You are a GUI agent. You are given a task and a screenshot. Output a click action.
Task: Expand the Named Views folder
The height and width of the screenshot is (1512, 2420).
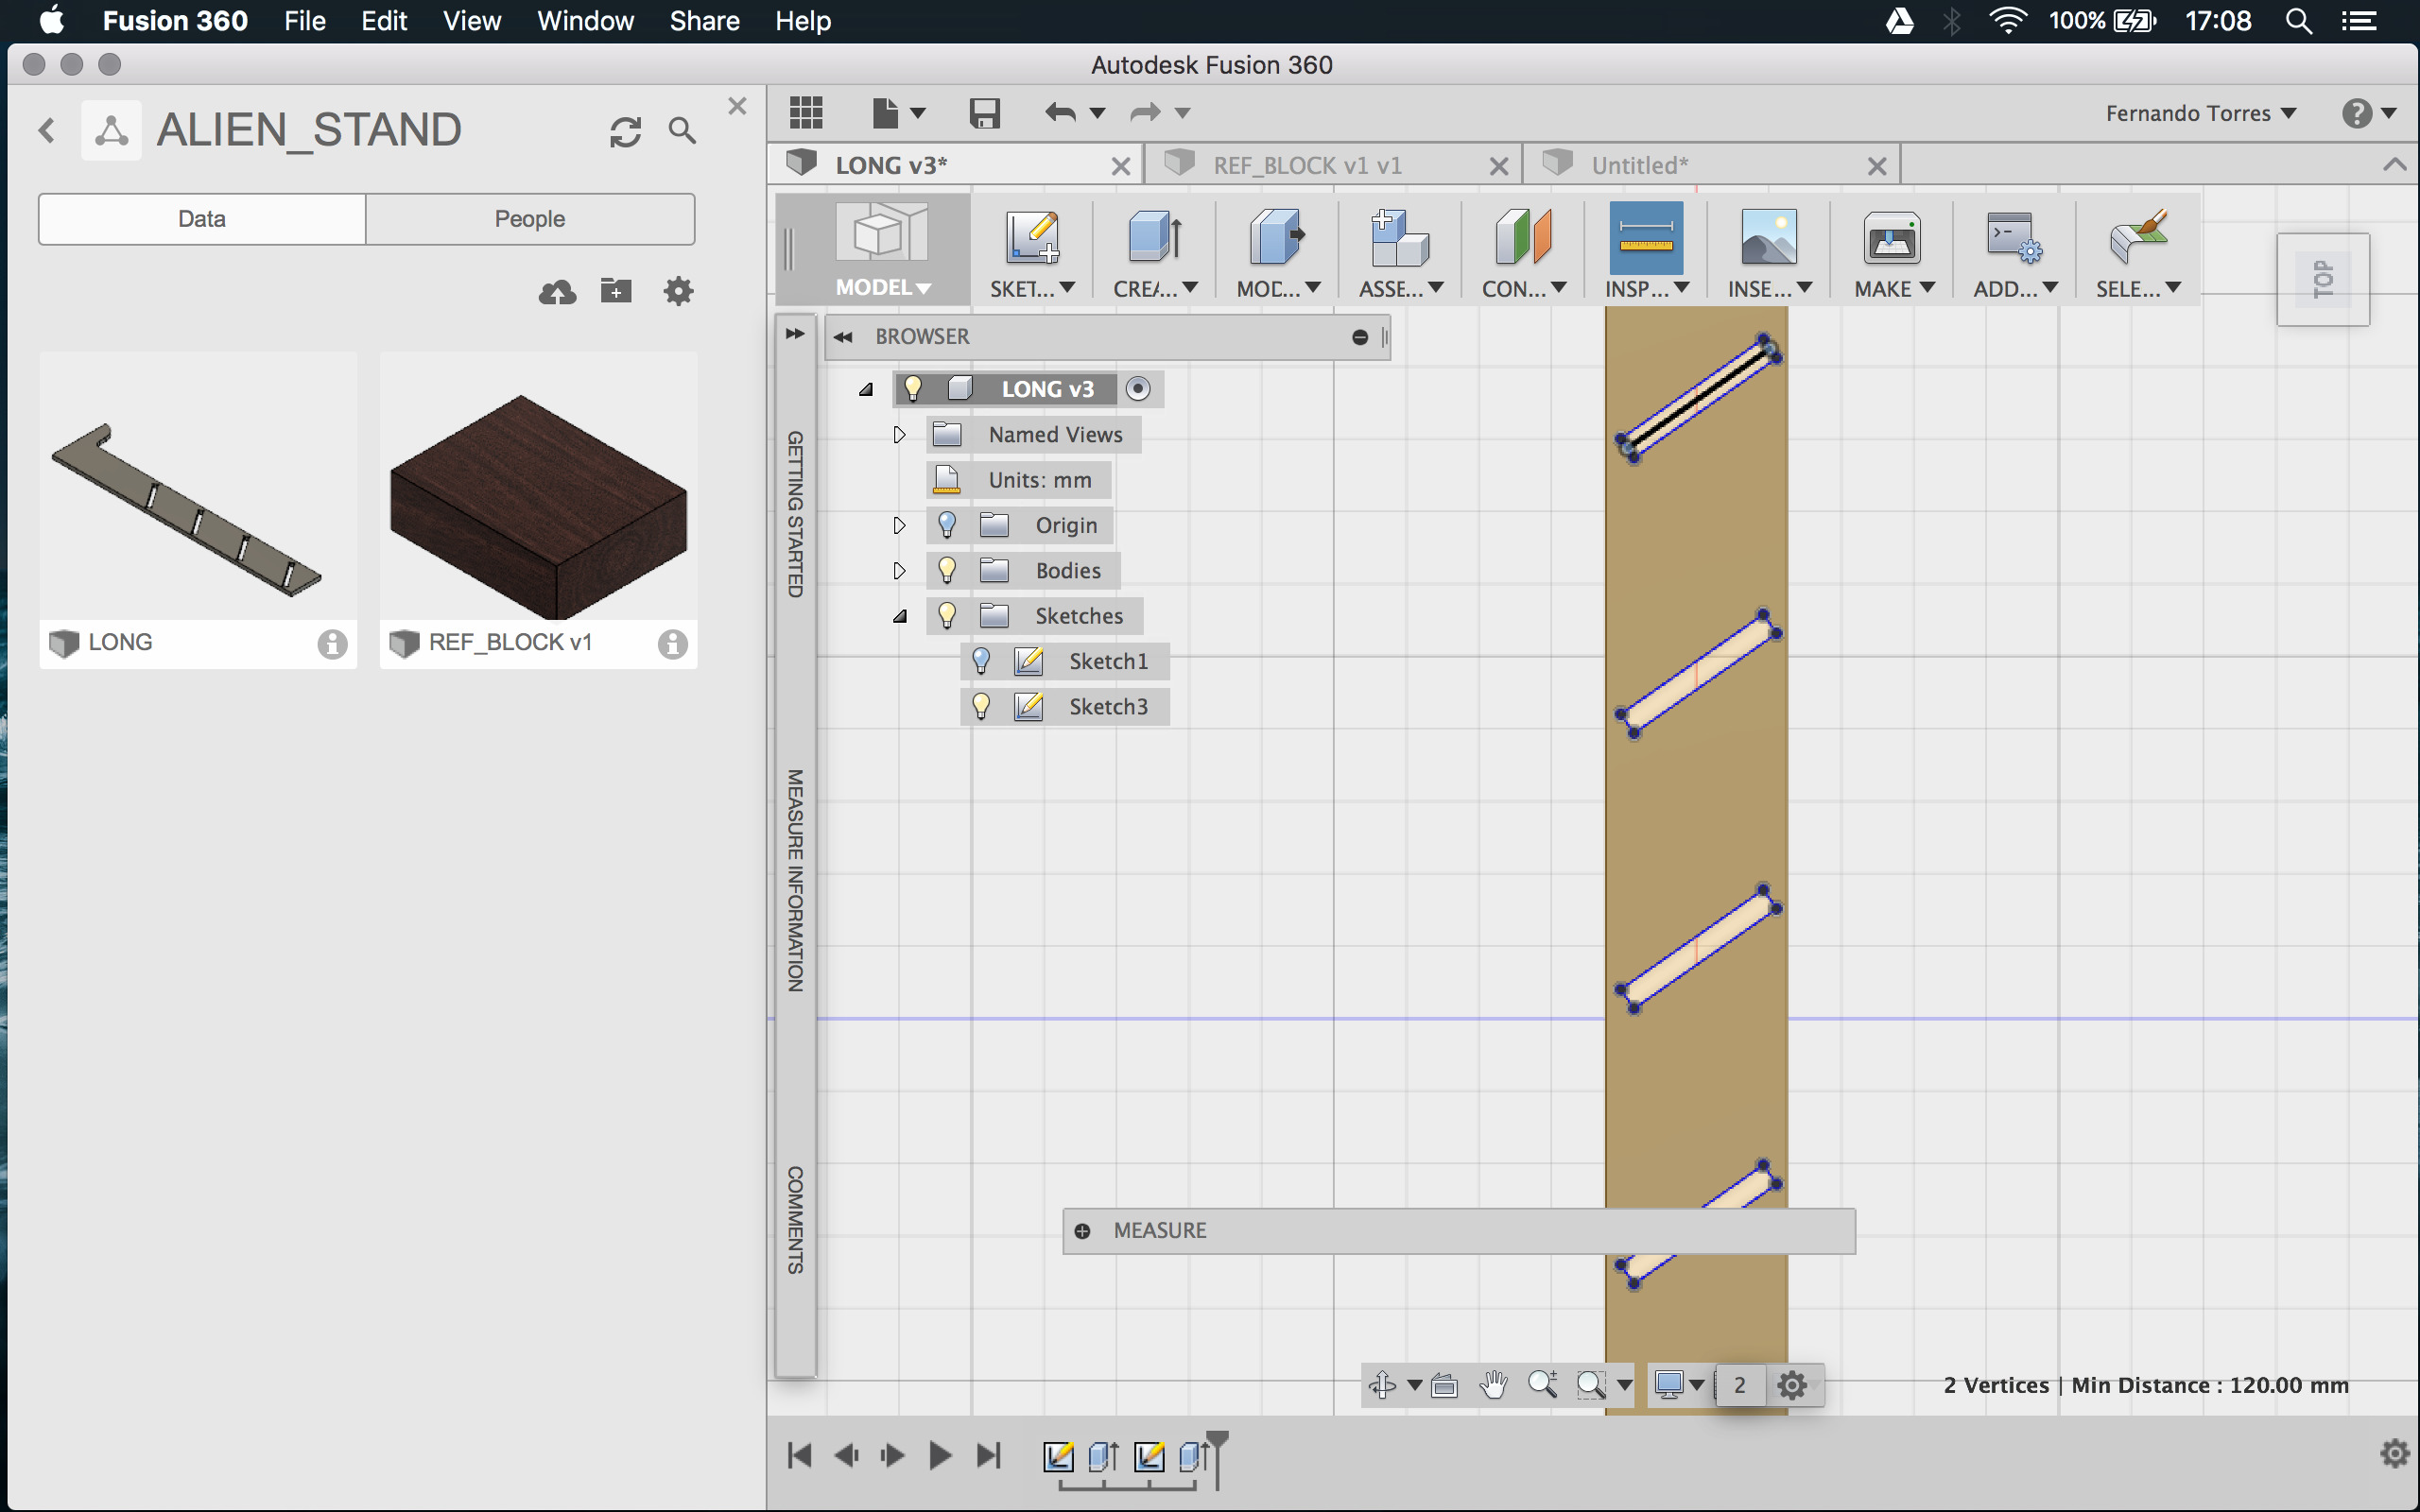[899, 435]
